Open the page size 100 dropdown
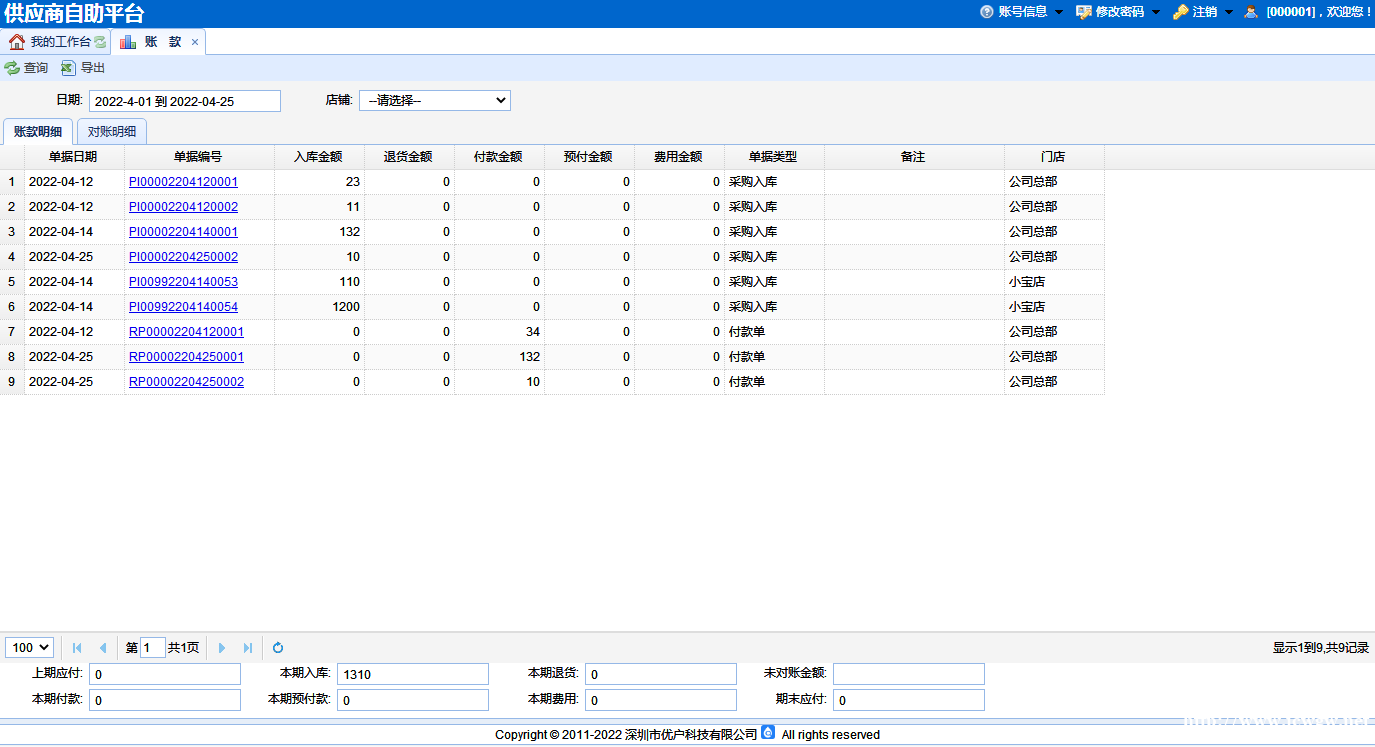Viewport: 1375px width, 747px height. point(29,648)
